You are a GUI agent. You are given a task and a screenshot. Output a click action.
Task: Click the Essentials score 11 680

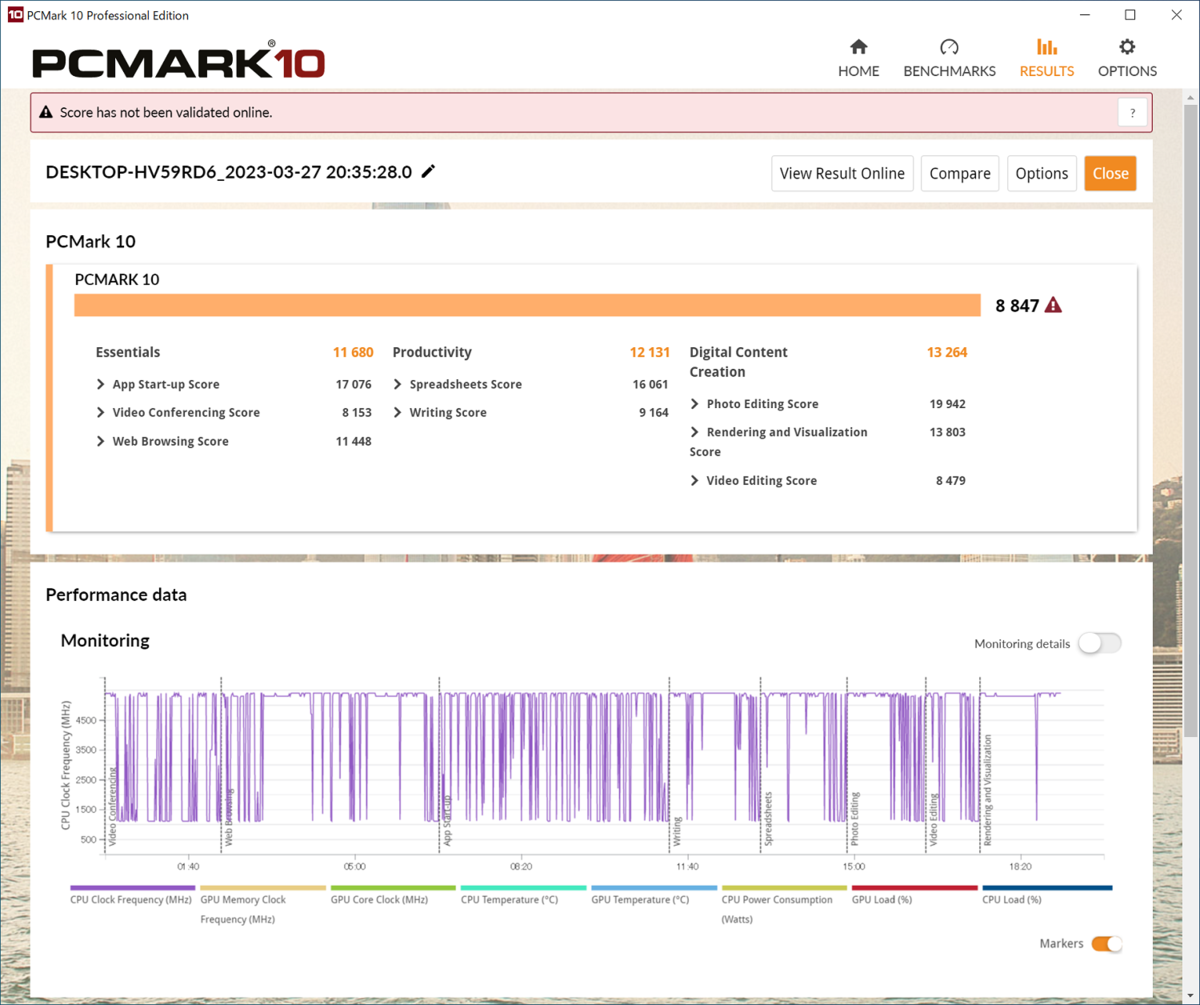[x=353, y=352]
